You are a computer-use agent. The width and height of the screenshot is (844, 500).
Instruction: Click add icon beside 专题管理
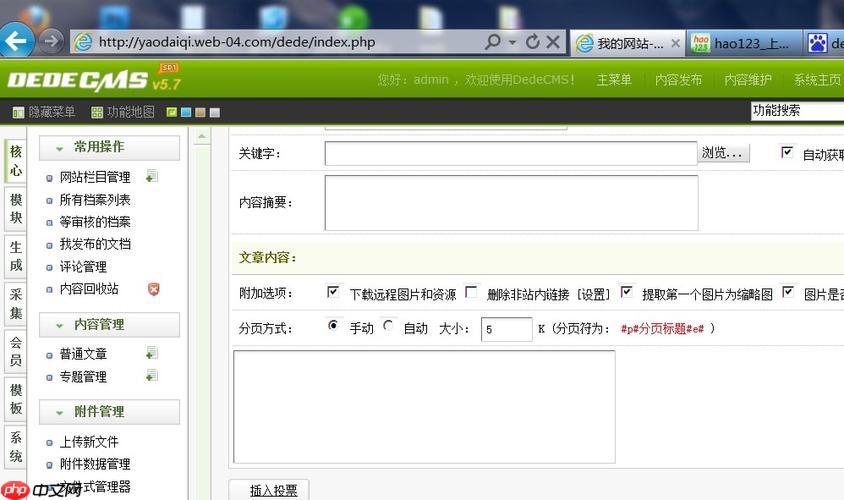coord(152,376)
